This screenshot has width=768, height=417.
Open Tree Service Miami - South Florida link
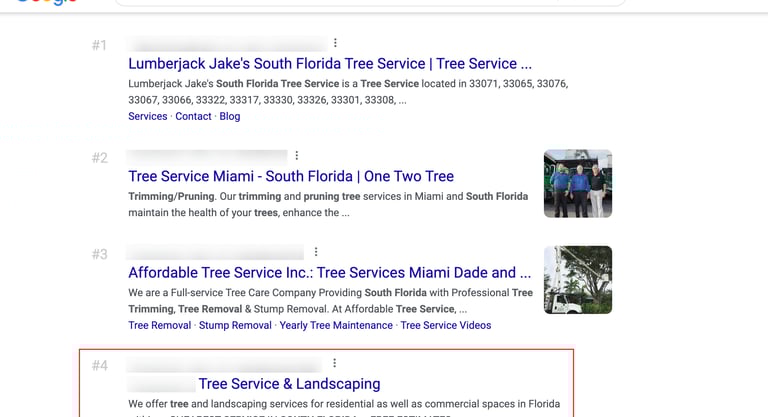point(291,176)
